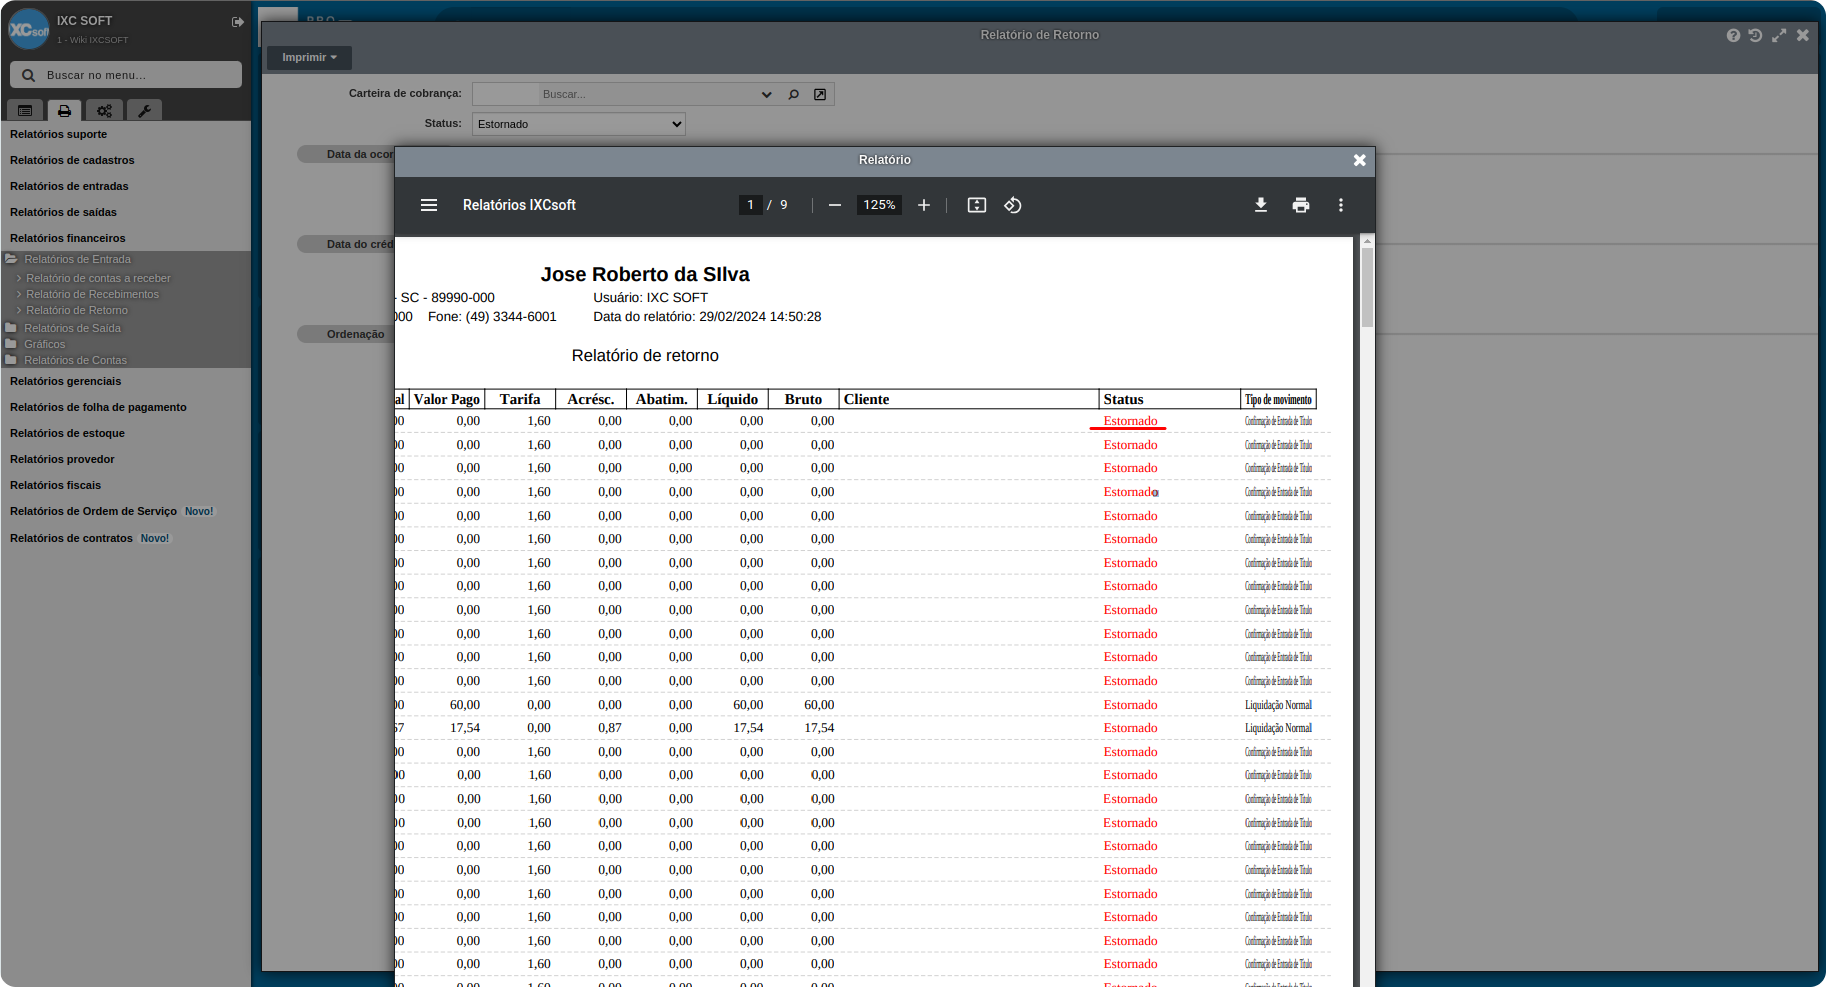Click the 60,00 Valor Pago cell

tap(465, 705)
